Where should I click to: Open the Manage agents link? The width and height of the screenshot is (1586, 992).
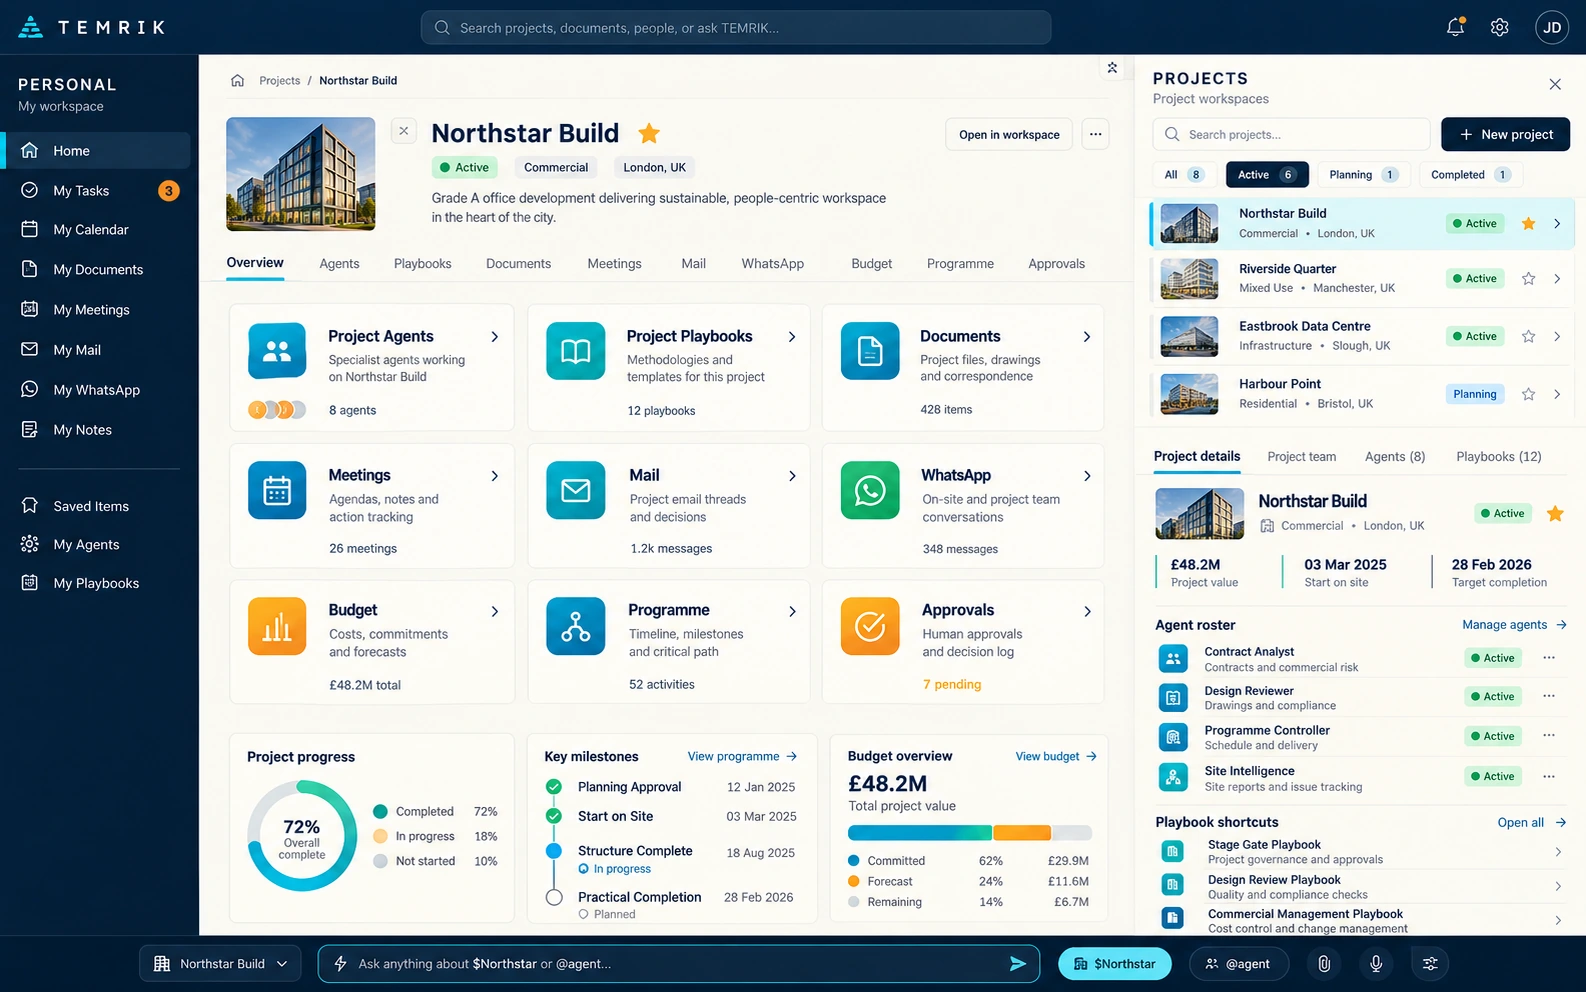click(x=1514, y=625)
